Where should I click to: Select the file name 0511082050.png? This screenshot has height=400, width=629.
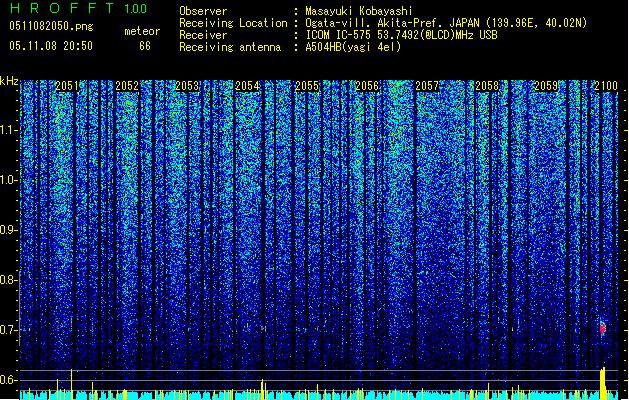point(51,26)
